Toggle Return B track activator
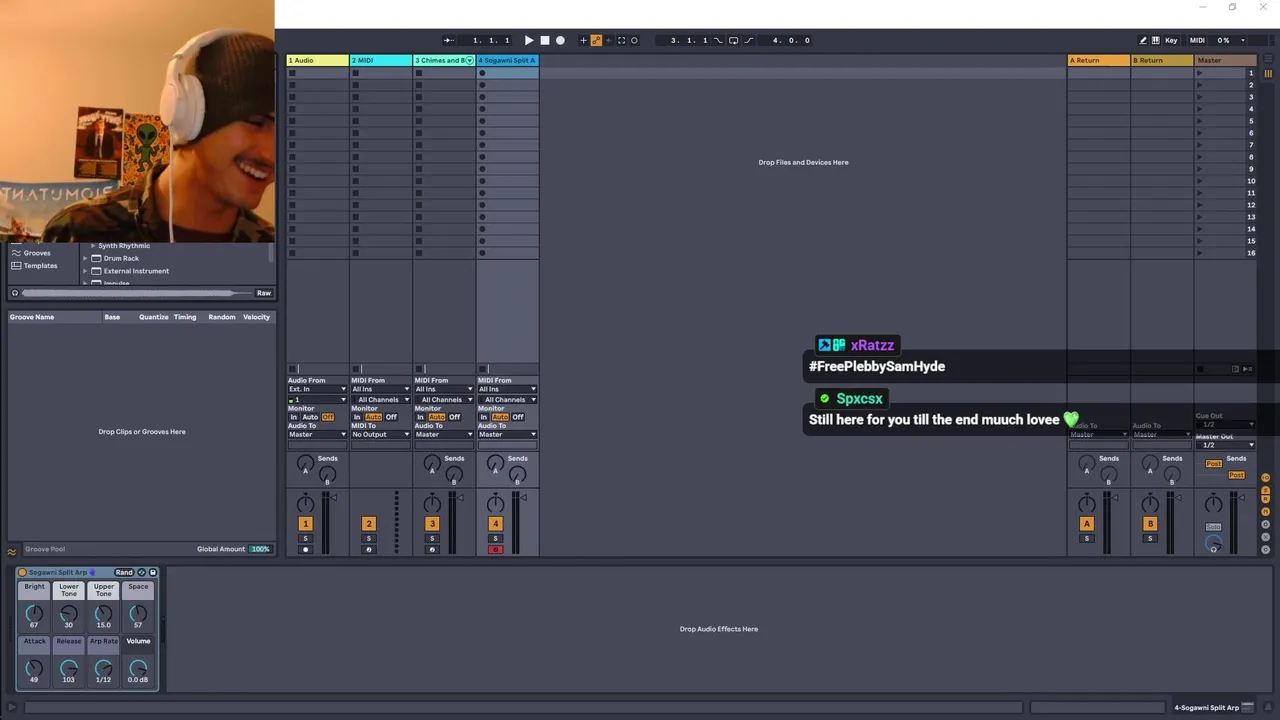This screenshot has height=720, width=1280. tap(1150, 524)
